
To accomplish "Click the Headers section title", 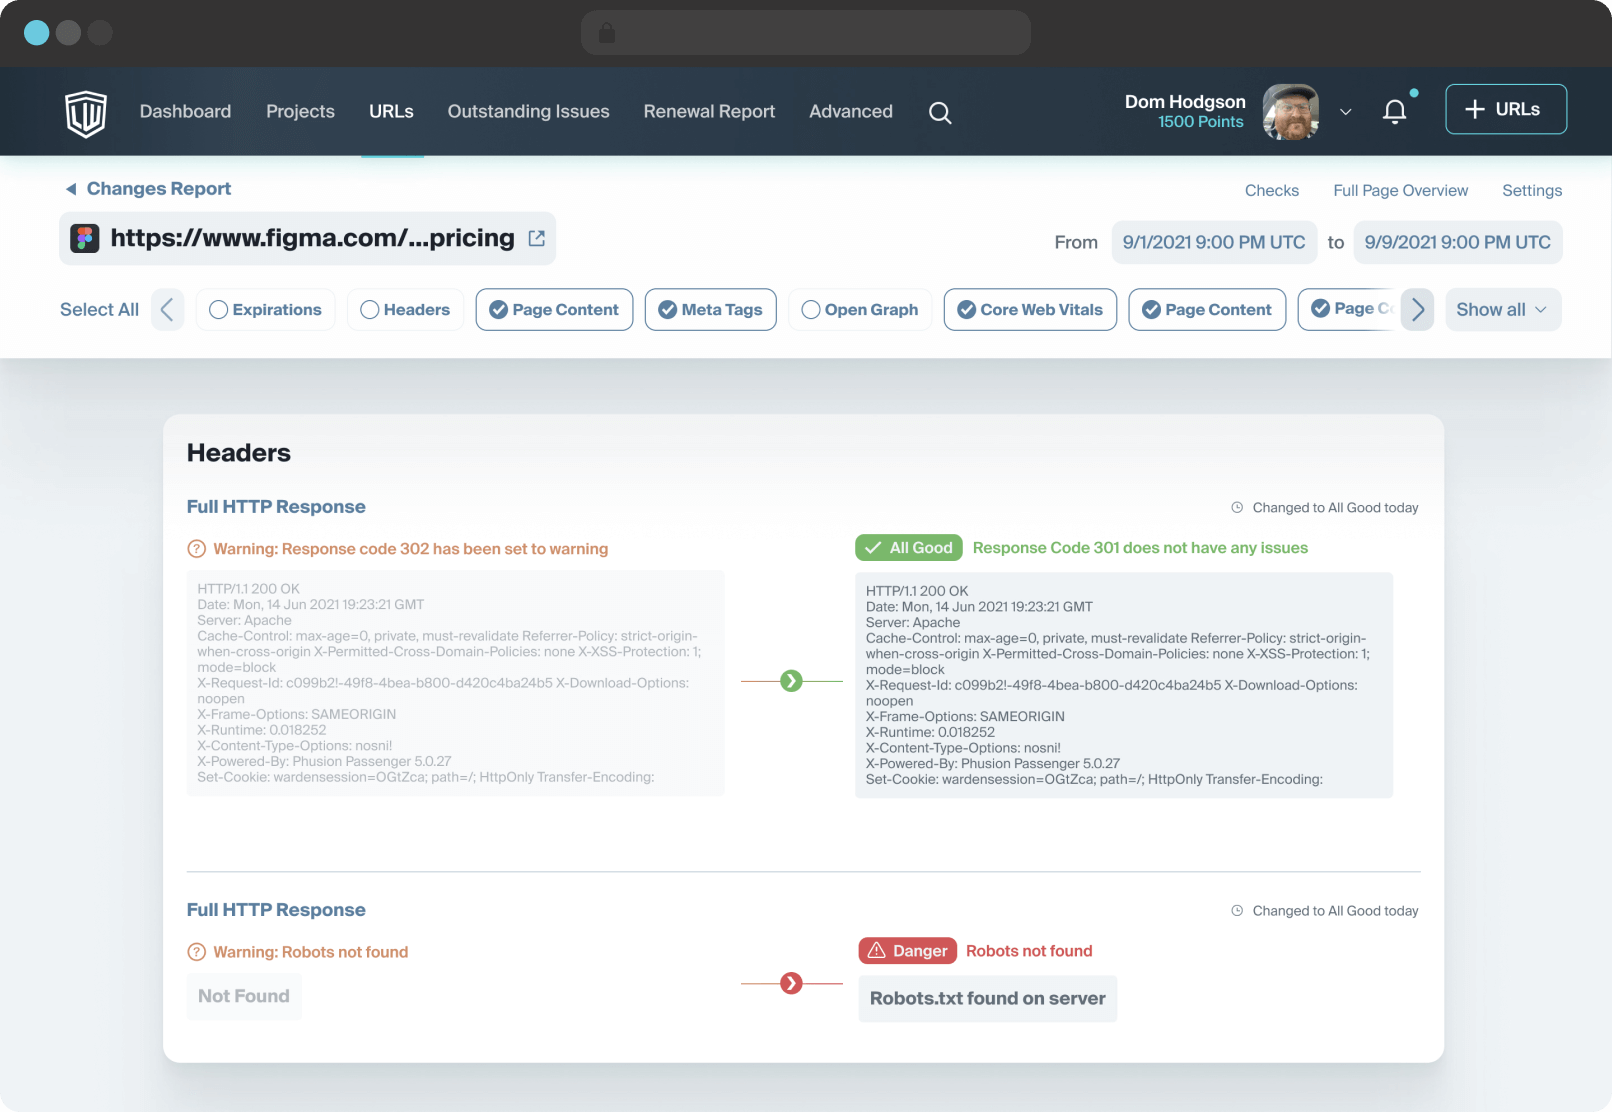I will (239, 453).
